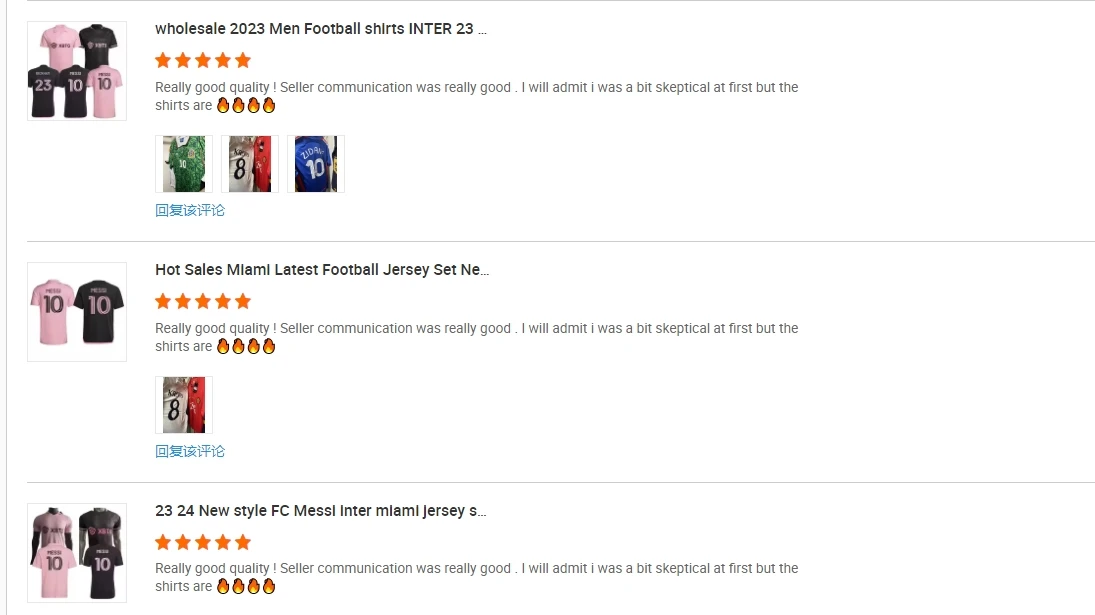This screenshot has height=615, width=1095.
Task: Click the second review's comment text
Action: pos(476,329)
